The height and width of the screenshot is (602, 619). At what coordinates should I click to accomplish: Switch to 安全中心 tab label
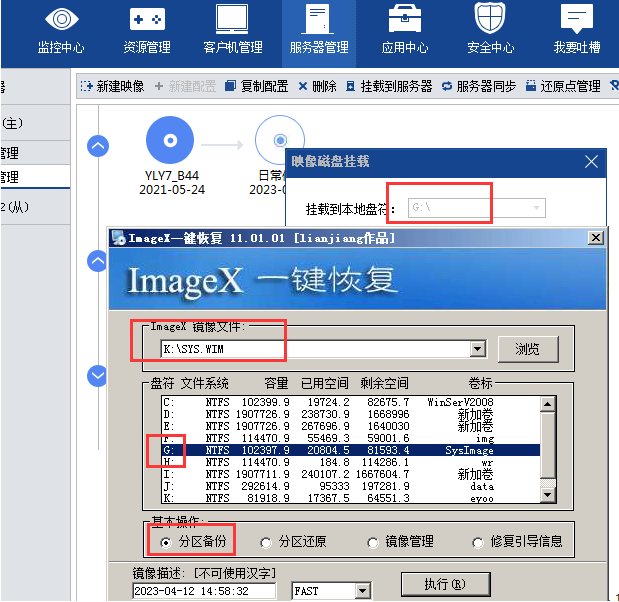[491, 47]
